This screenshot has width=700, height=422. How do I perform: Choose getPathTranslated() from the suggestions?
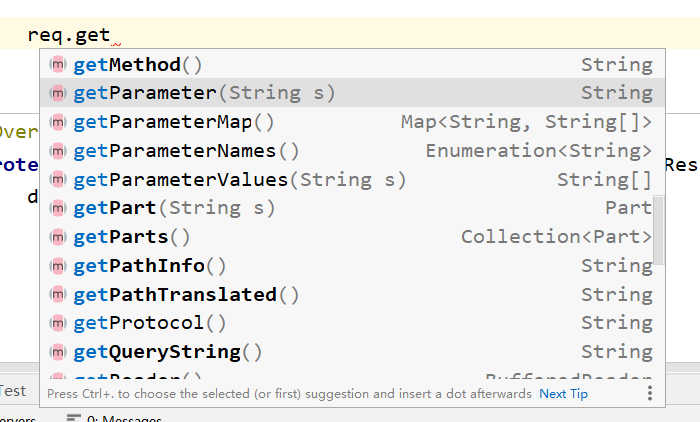(186, 295)
